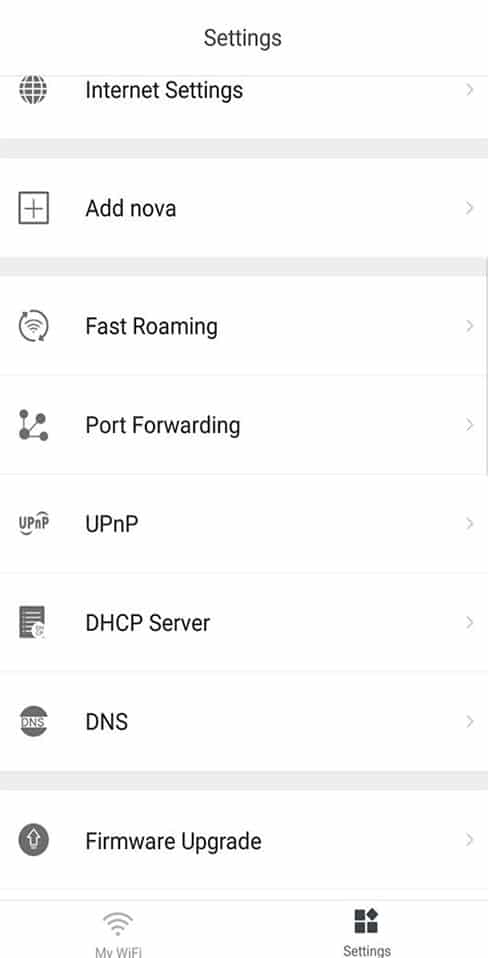Open DNS using its chevron arrow
Screen dimensions: 488x958
click(x=470, y=722)
